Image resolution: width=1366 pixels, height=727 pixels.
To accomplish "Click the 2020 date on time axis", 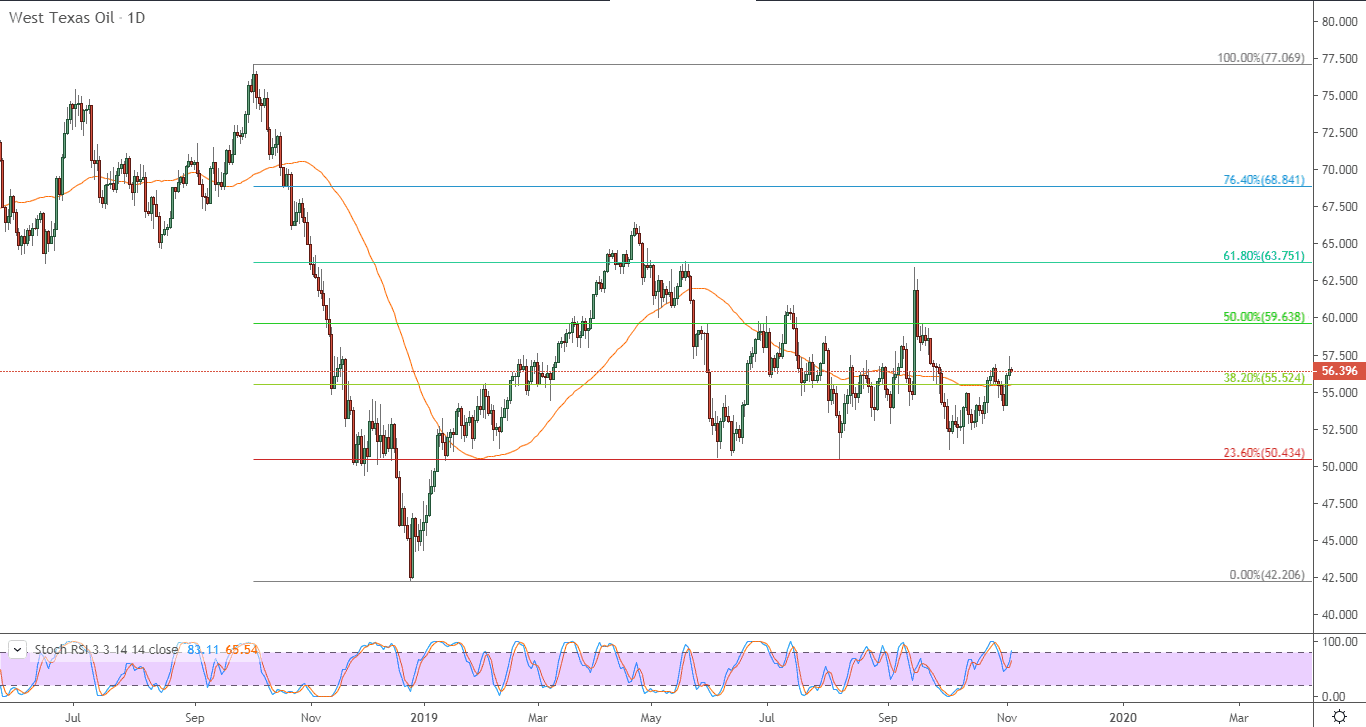I will tap(1123, 717).
